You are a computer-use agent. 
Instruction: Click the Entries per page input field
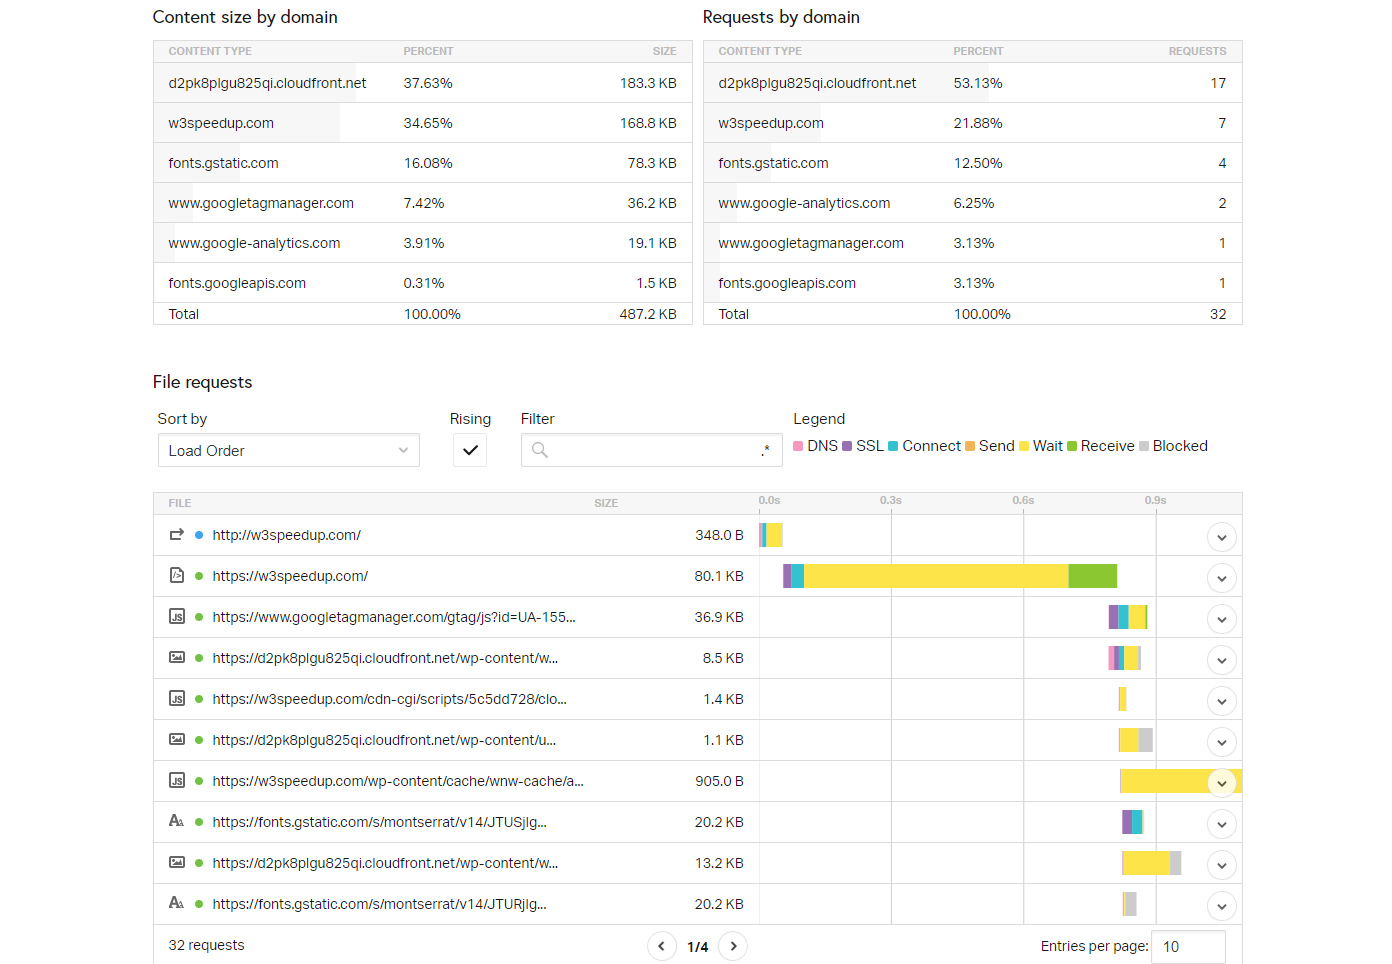point(1188,947)
